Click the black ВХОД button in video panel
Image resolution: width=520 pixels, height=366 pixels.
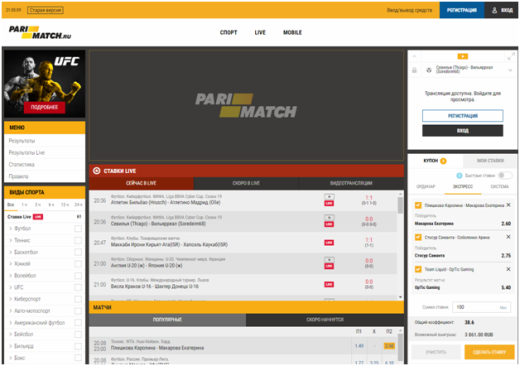click(x=462, y=130)
